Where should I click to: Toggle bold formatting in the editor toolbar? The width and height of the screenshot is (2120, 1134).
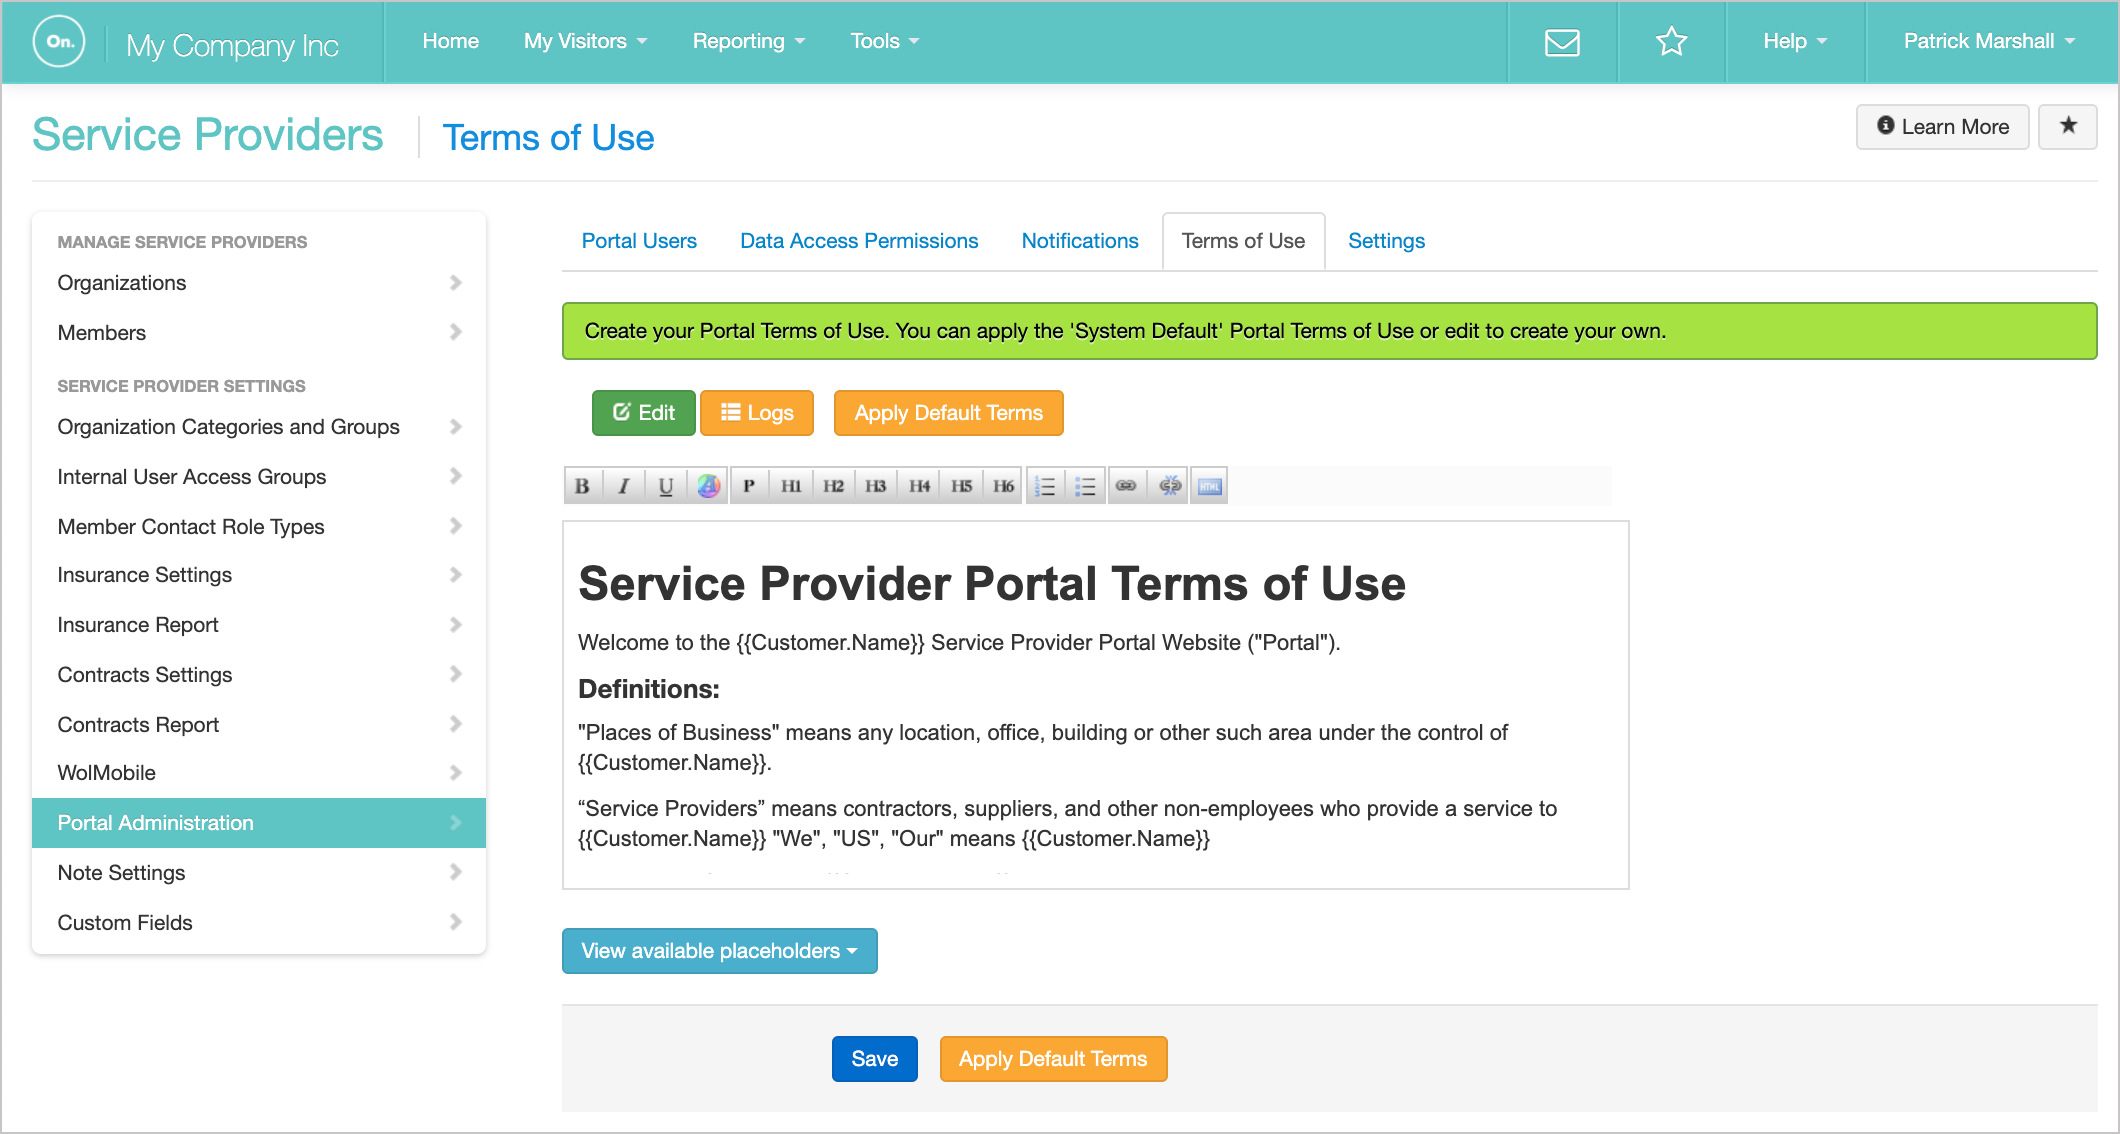pyautogui.click(x=582, y=486)
